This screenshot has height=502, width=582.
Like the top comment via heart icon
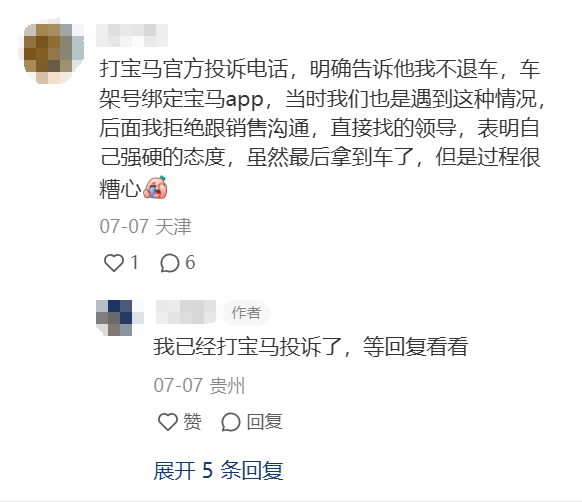[x=114, y=263]
